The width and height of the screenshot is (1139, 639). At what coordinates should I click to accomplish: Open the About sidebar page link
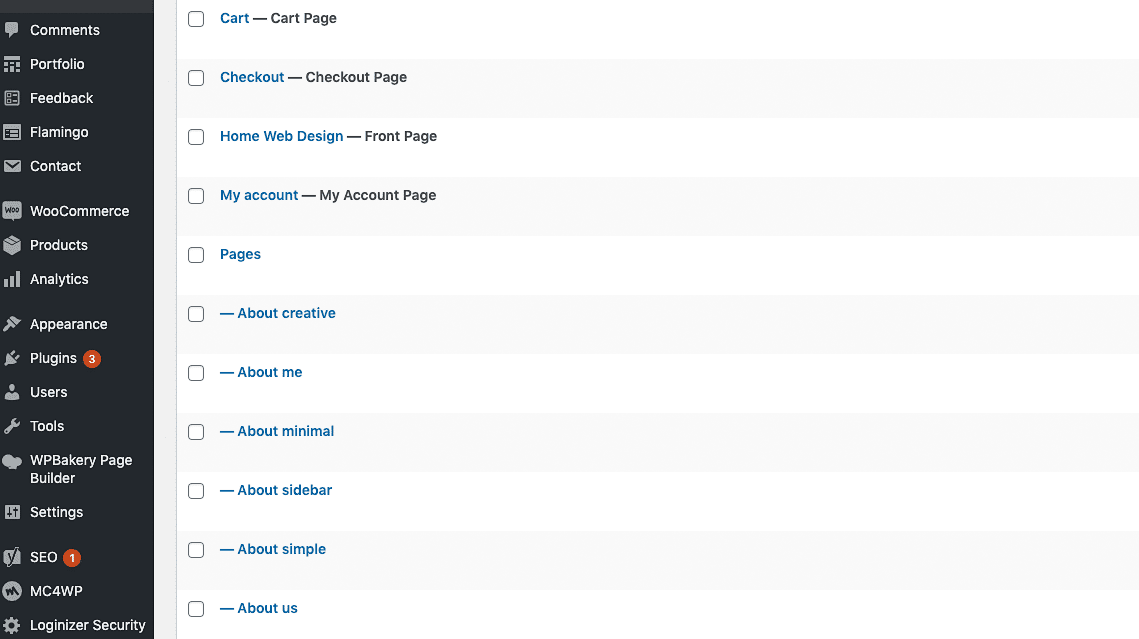(284, 490)
